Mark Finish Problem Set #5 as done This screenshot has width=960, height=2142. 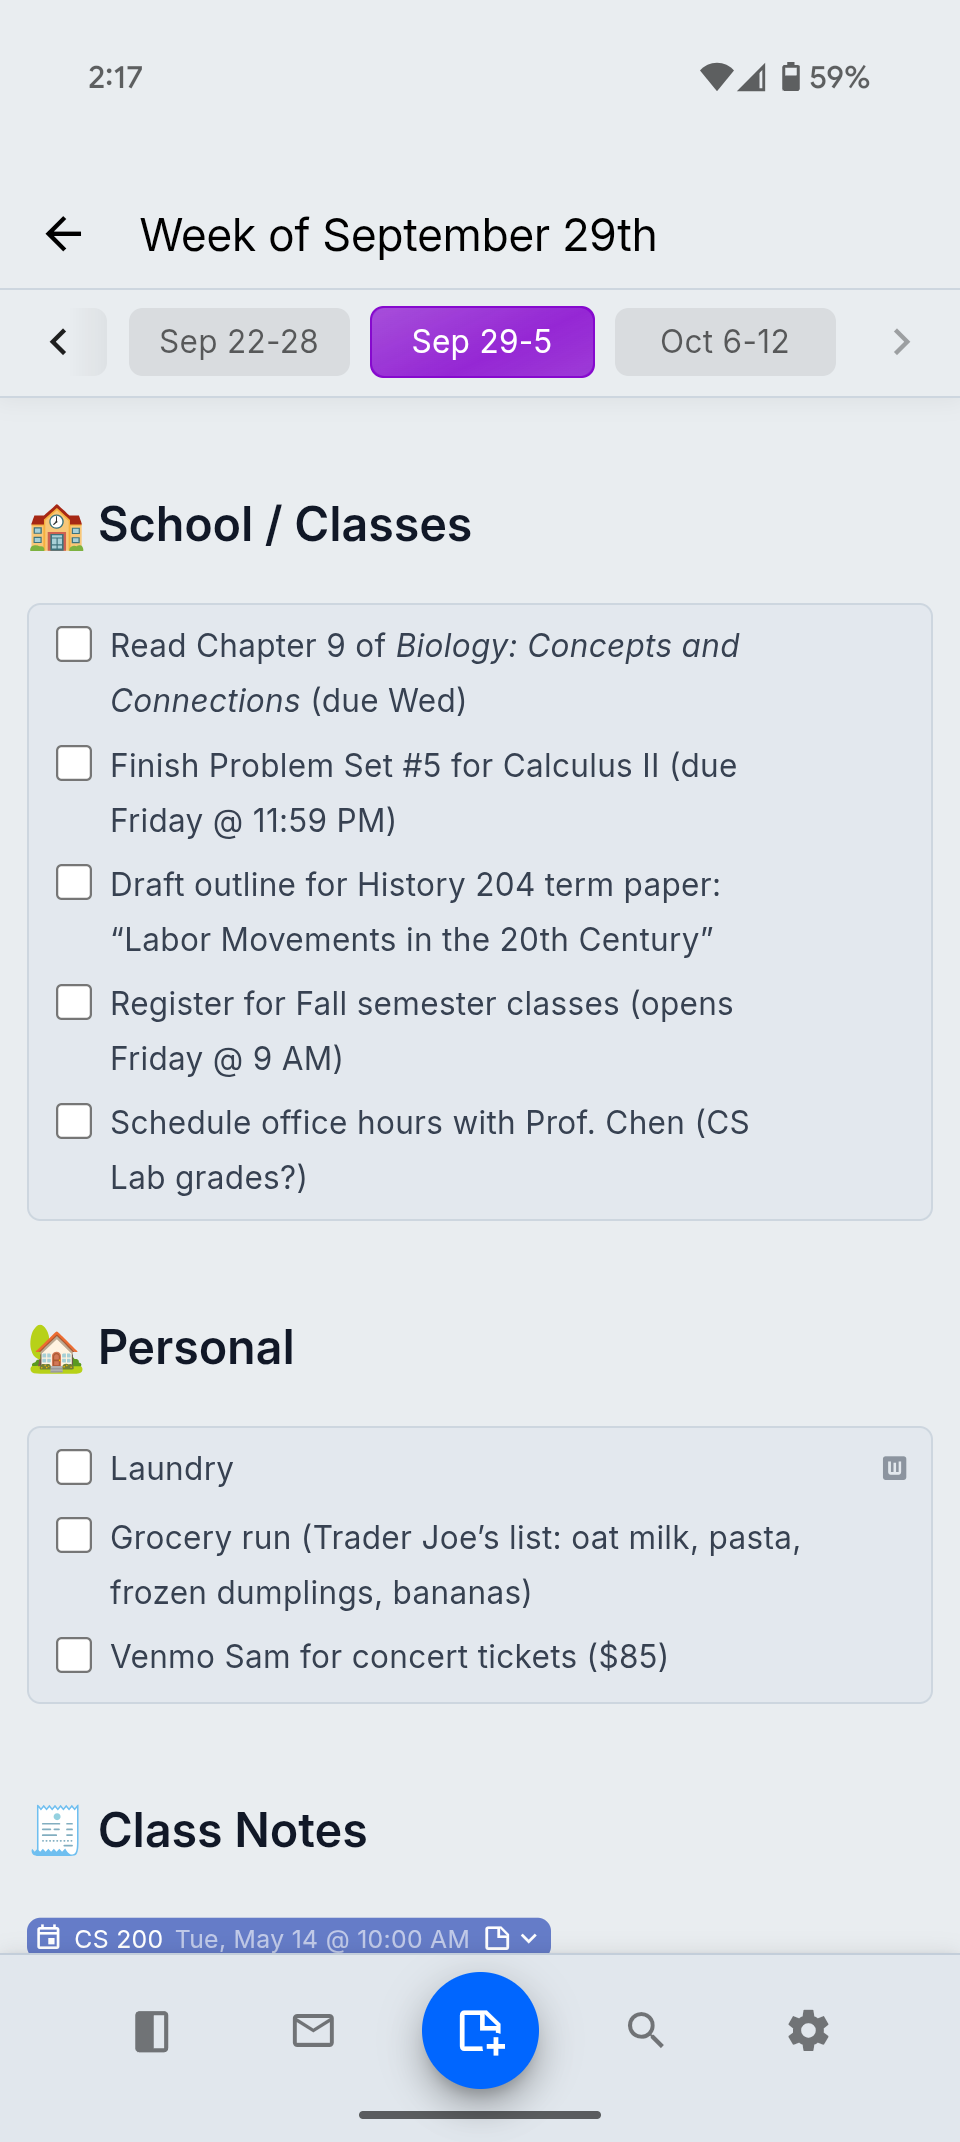(74, 764)
